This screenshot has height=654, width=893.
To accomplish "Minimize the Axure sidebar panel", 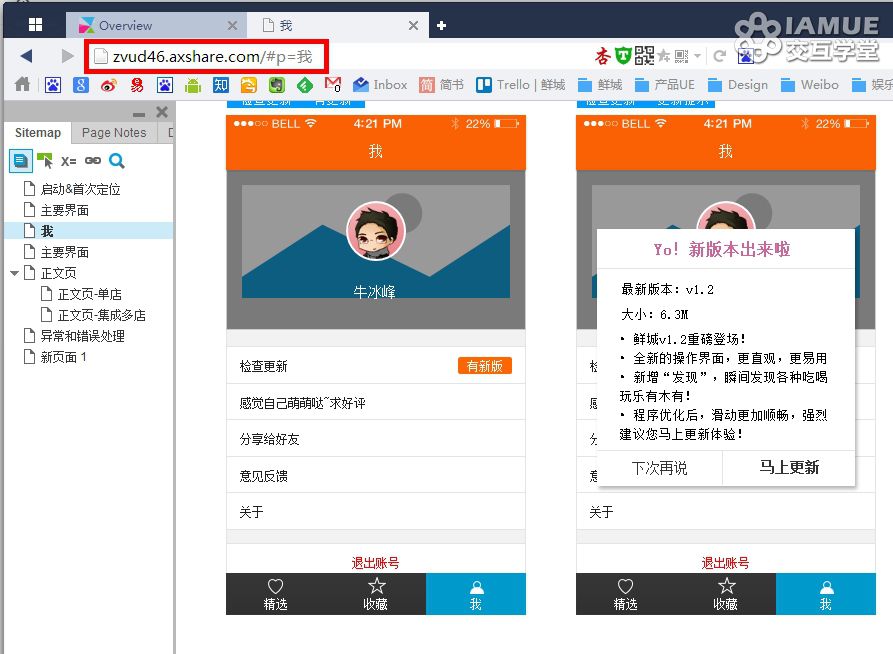I will point(138,114).
